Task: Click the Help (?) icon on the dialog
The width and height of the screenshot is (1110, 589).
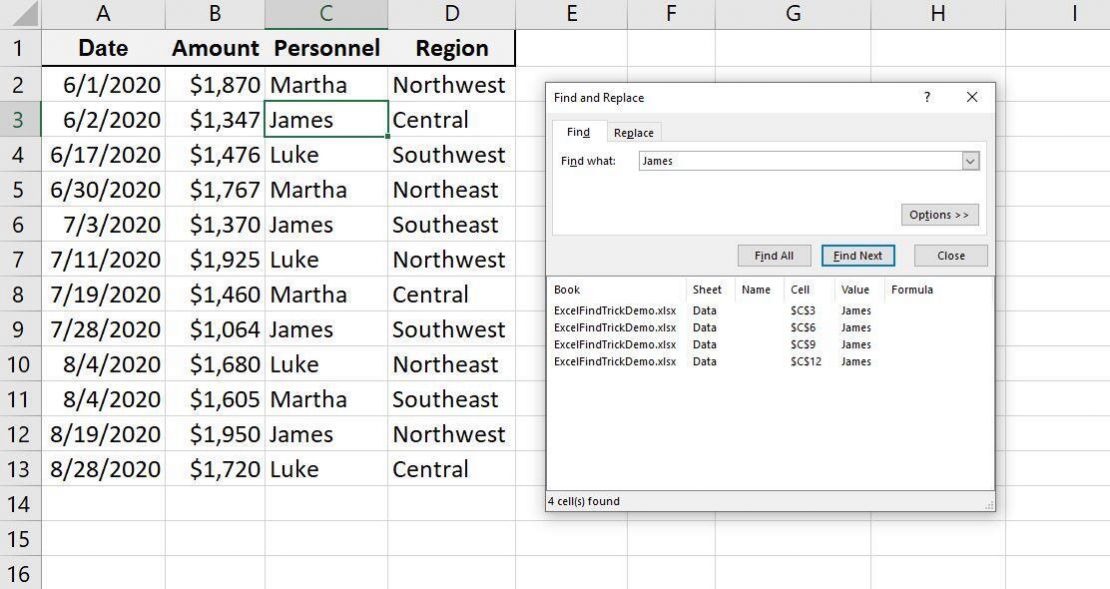Action: coord(927,97)
